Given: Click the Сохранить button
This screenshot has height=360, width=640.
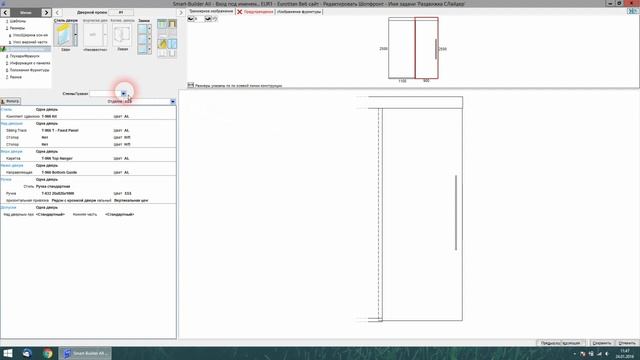Looking at the screenshot, I should 602,343.
